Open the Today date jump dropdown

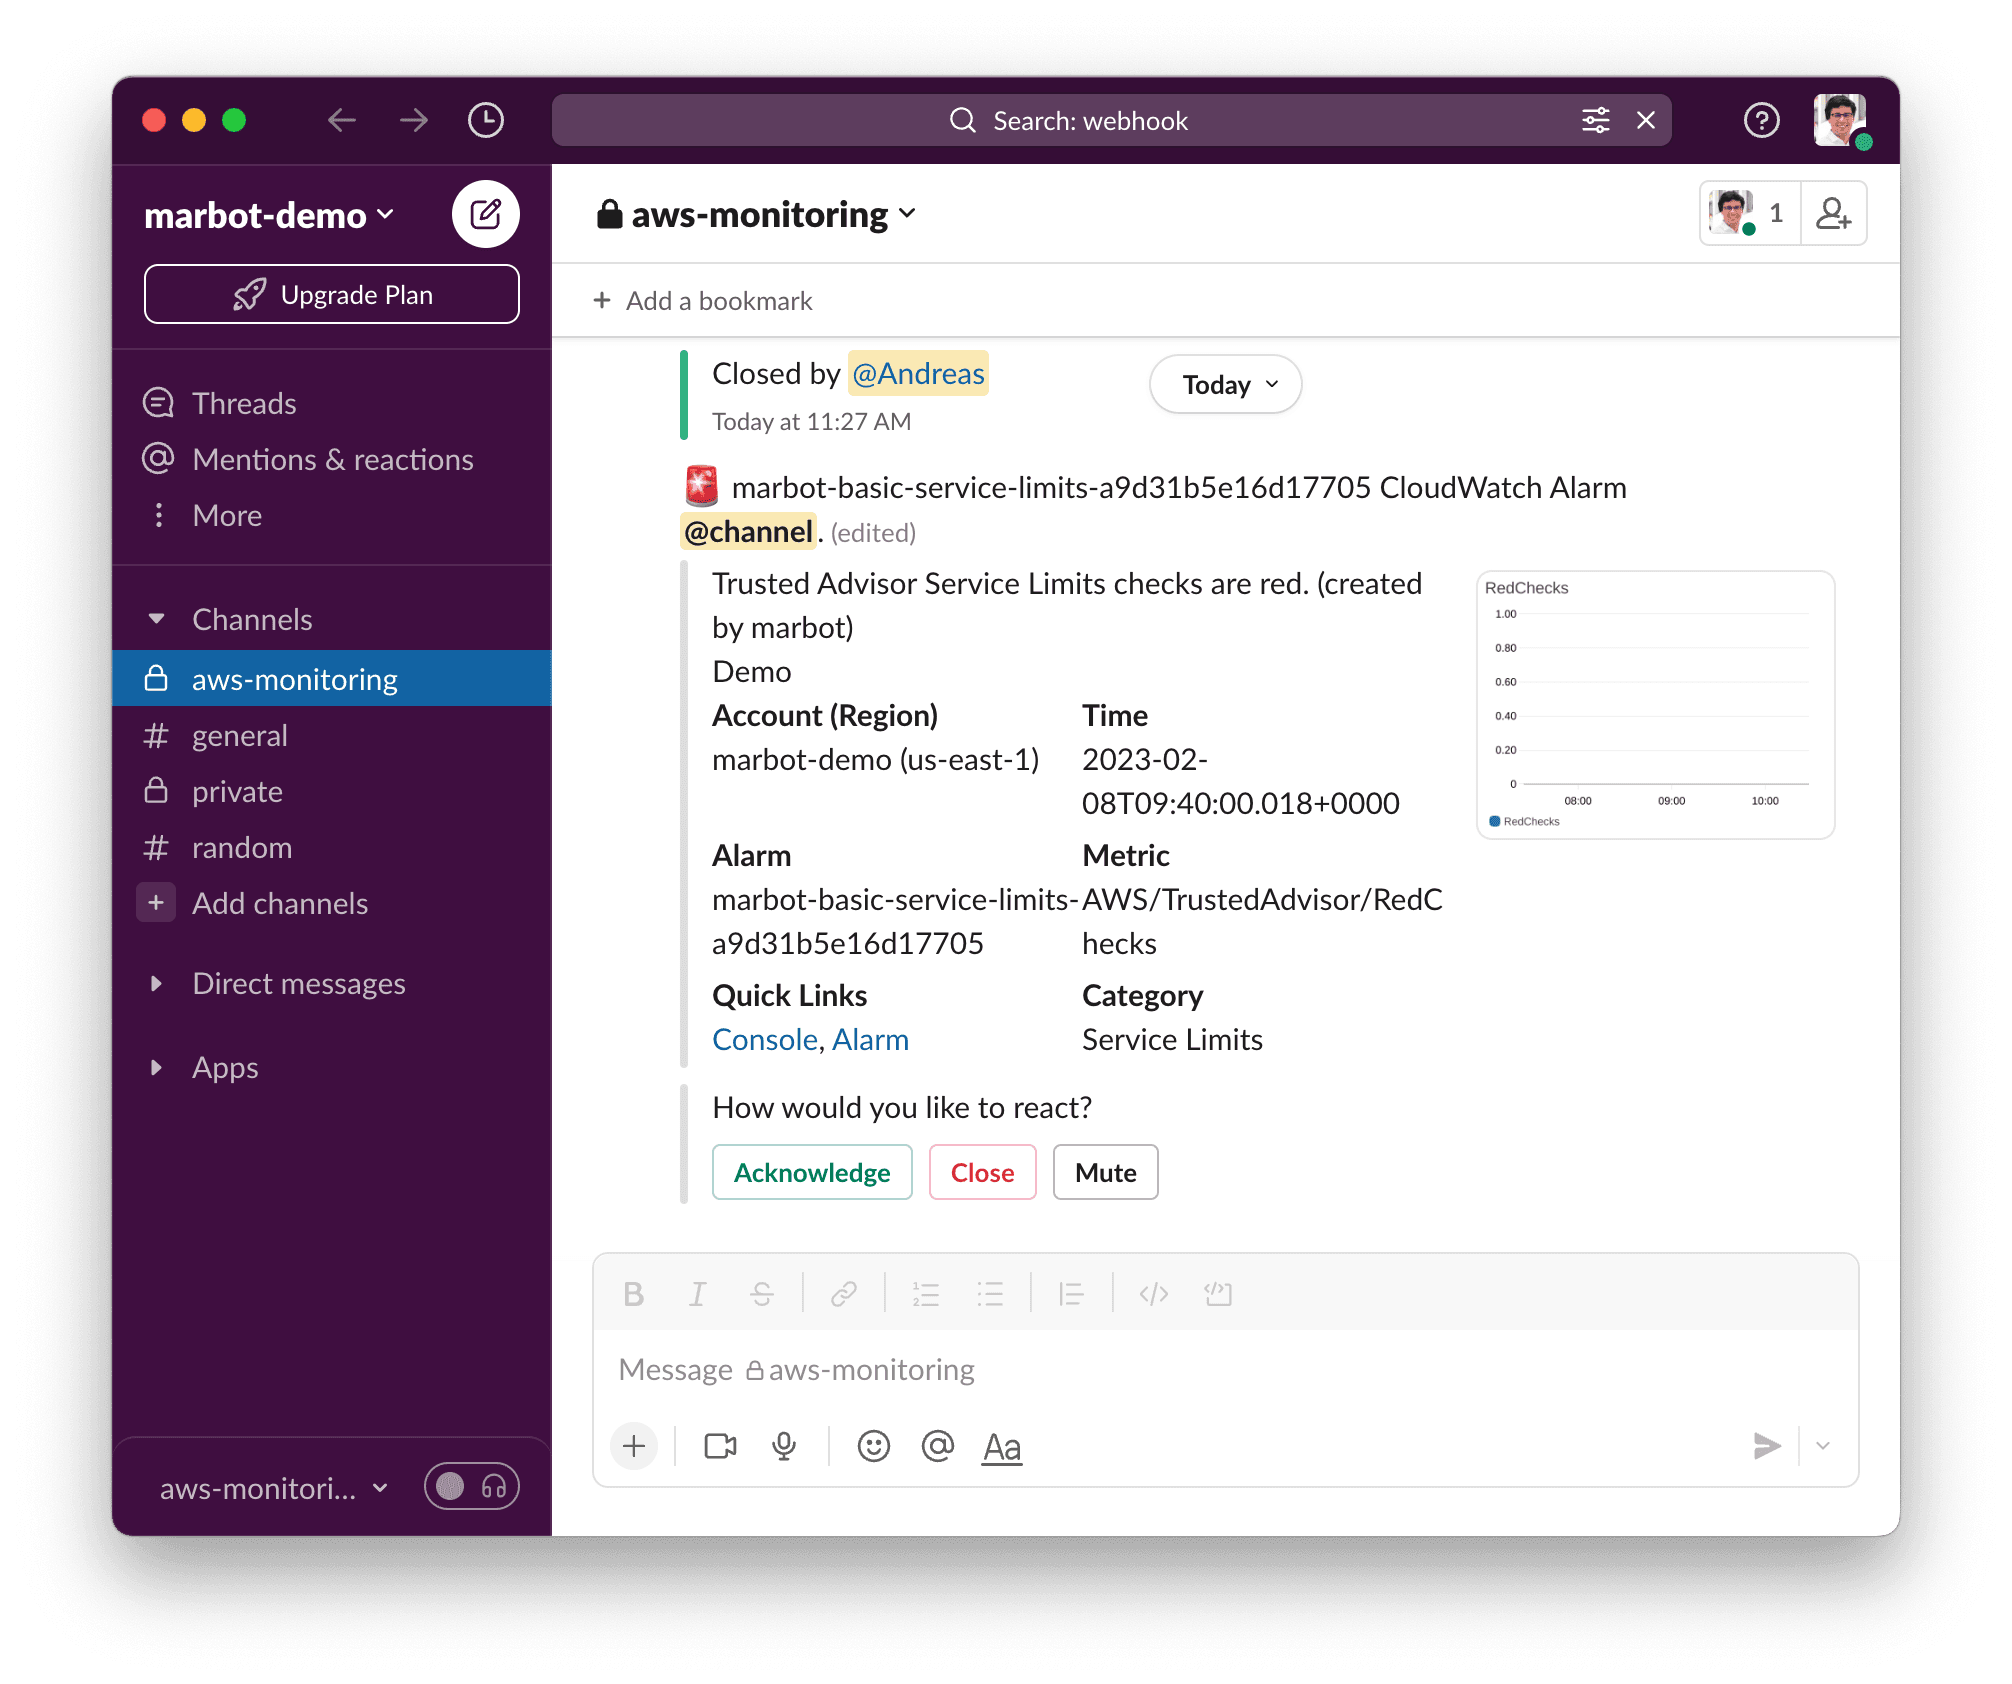click(x=1226, y=385)
